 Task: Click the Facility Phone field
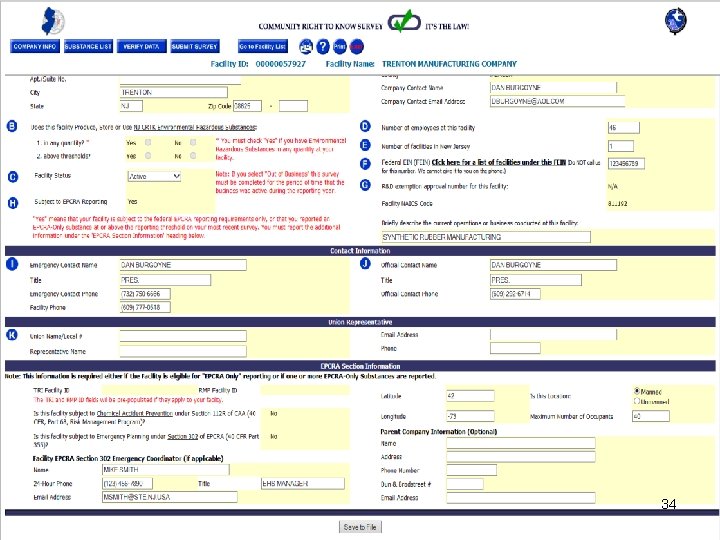tap(145, 307)
